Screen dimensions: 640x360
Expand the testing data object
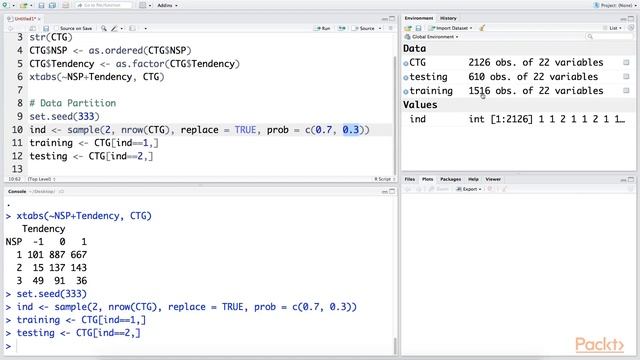coord(406,78)
